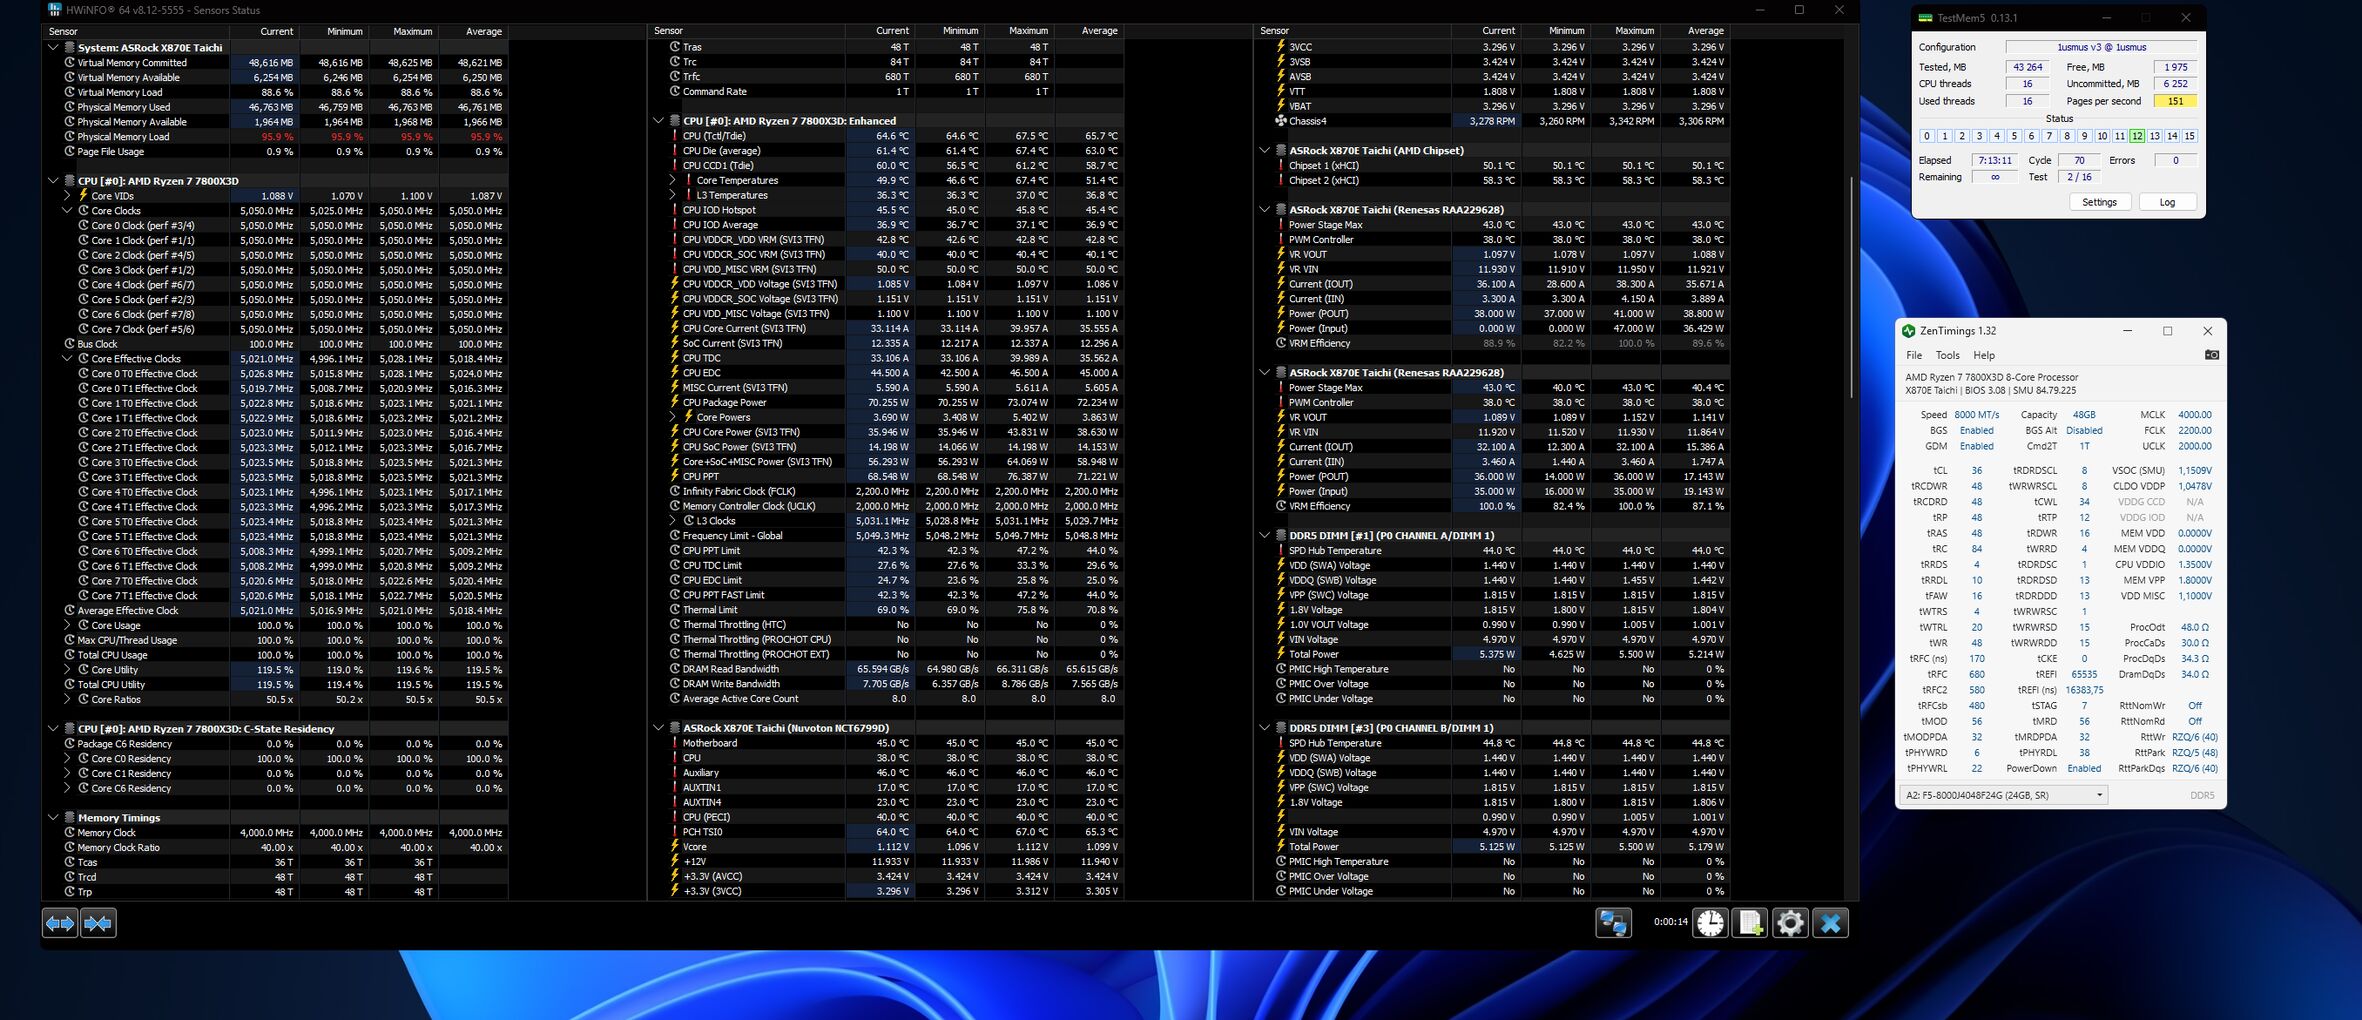Click the 8000 MT/s speed value in ZenTimings

click(1976, 415)
